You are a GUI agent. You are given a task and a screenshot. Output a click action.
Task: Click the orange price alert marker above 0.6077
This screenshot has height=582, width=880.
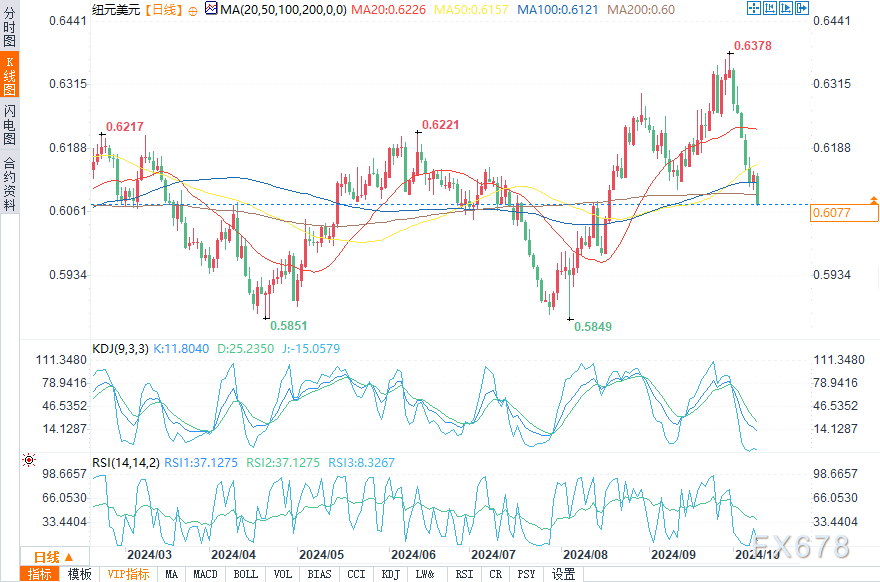point(874,200)
